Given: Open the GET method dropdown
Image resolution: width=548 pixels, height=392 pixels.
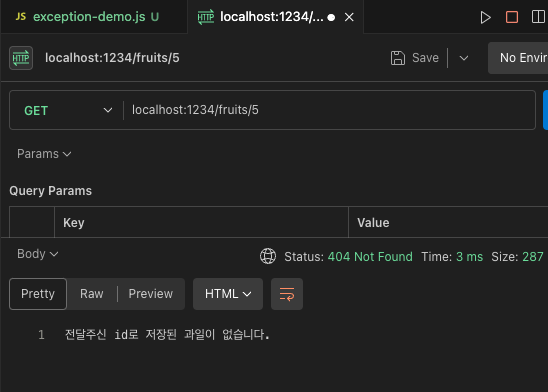Looking at the screenshot, I should 67,110.
